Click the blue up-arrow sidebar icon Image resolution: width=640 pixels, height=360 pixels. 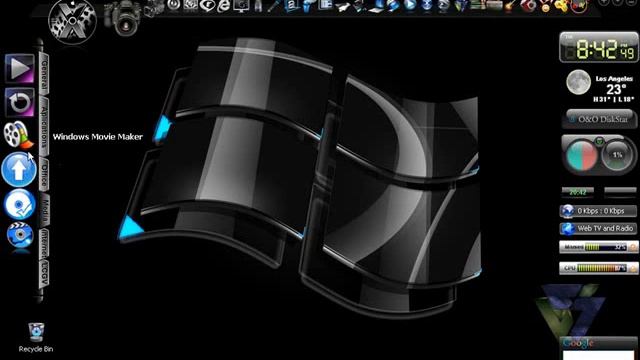[x=19, y=170]
